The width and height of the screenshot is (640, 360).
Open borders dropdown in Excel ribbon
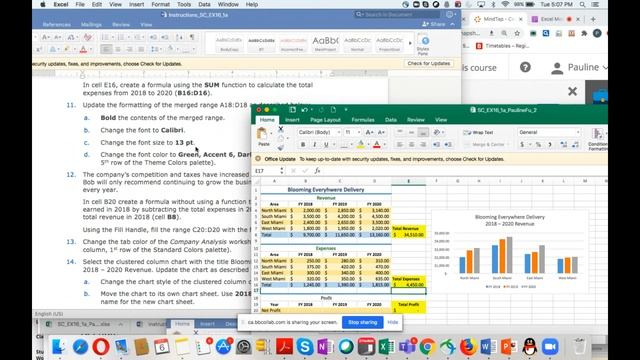click(x=351, y=145)
